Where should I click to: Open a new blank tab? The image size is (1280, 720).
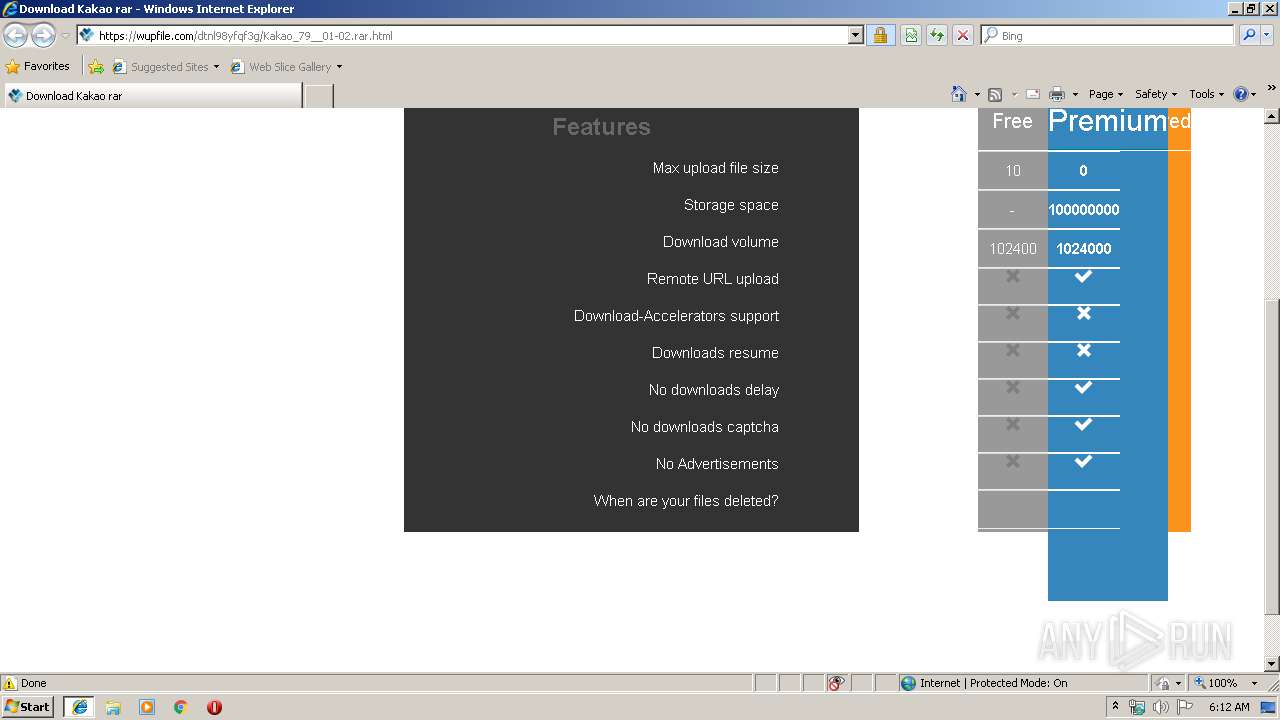318,96
